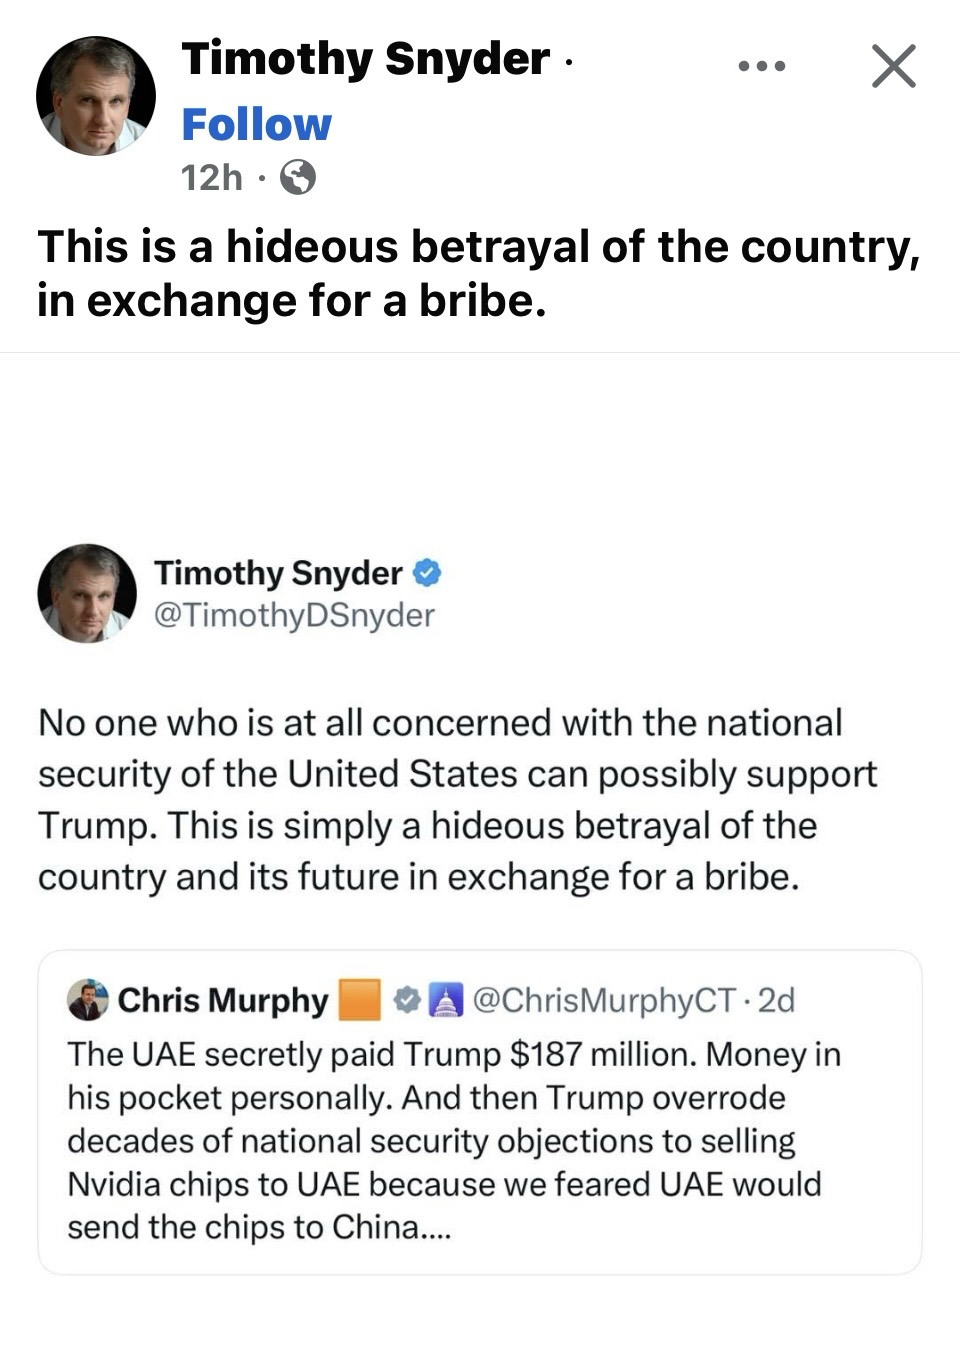
Task: Click the orange square next to Chris Murphy
Action: 360,1000
